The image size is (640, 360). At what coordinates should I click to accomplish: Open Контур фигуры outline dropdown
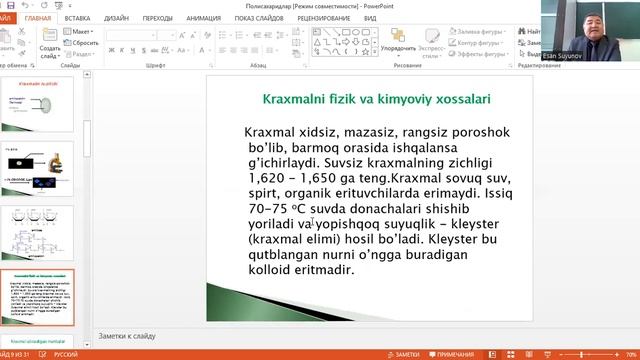tap(476, 42)
